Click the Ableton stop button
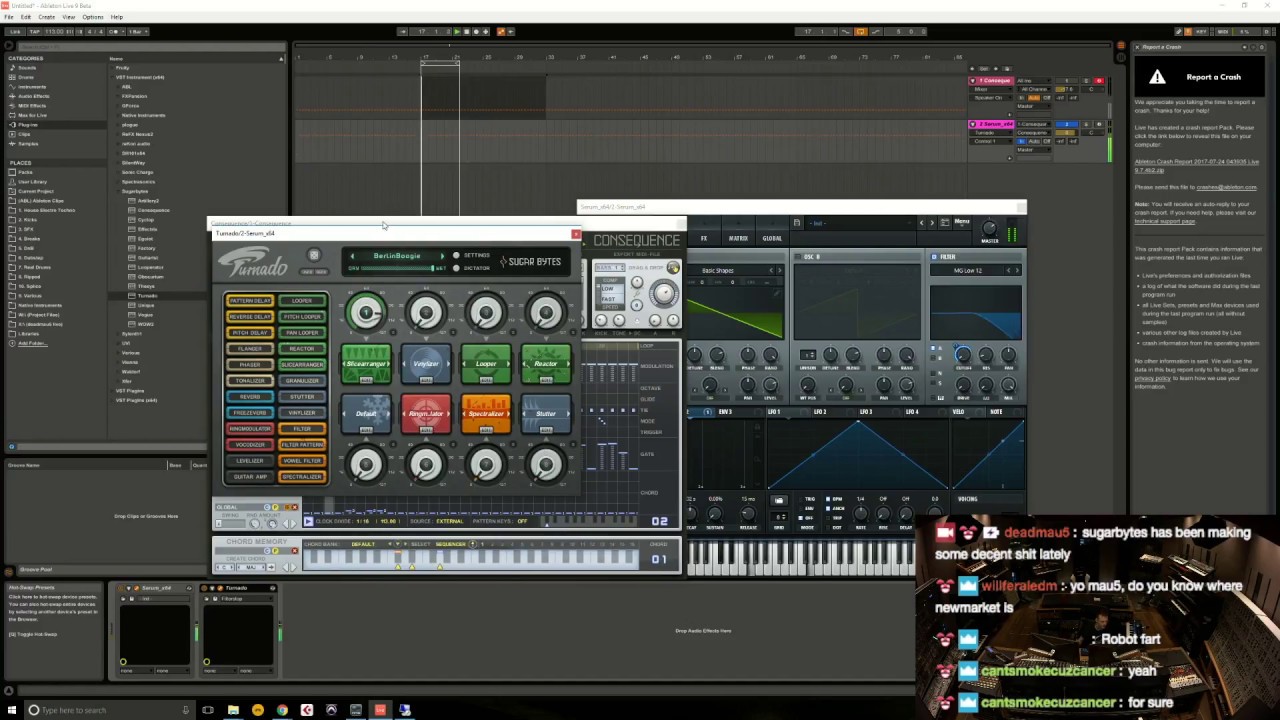Viewport: 1280px width, 720px height. pos(466,31)
